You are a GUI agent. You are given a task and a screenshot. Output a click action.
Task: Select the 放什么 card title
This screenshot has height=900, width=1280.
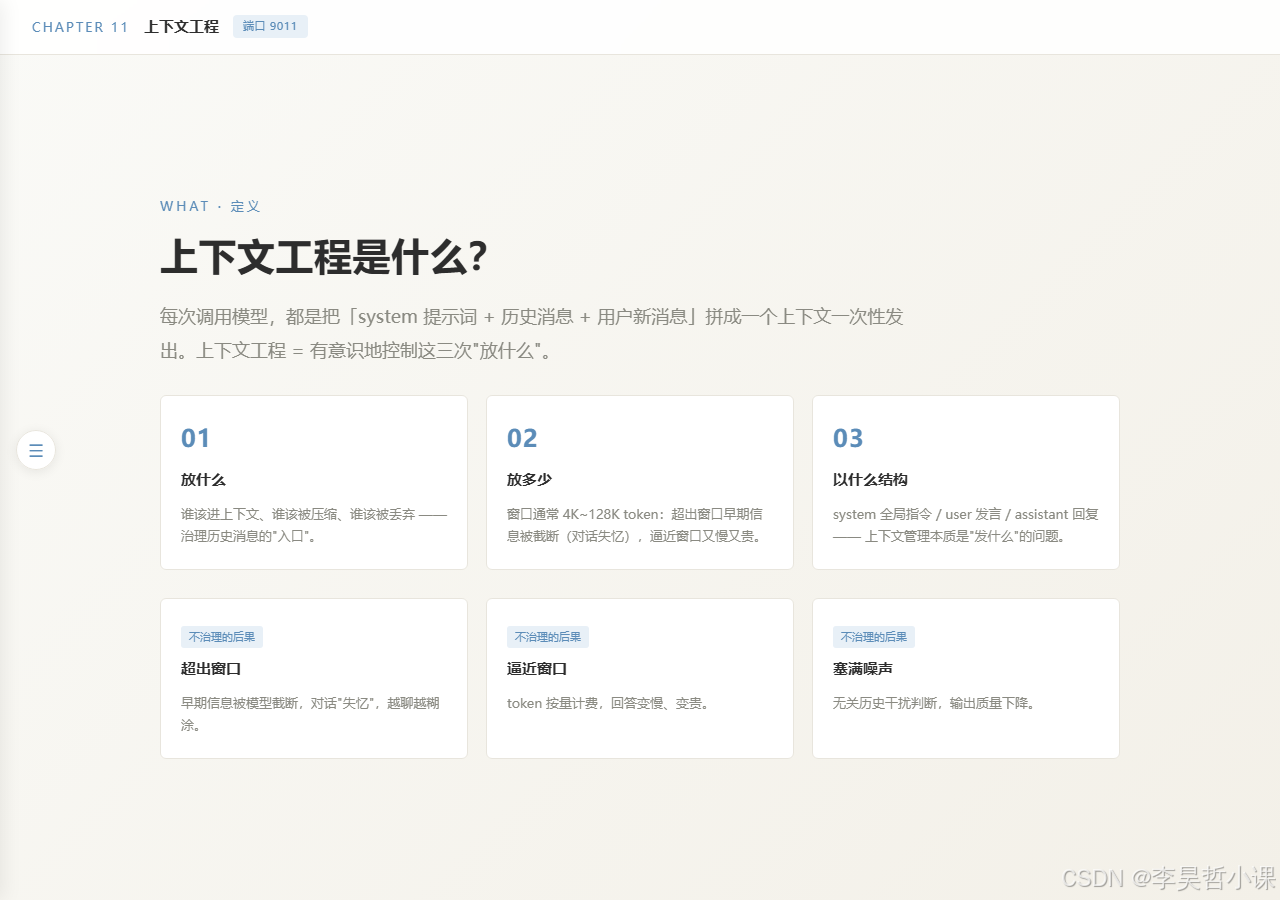203,480
